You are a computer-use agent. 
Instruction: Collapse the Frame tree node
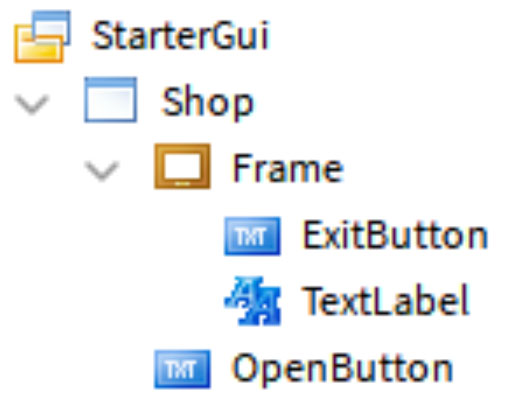coord(102,171)
